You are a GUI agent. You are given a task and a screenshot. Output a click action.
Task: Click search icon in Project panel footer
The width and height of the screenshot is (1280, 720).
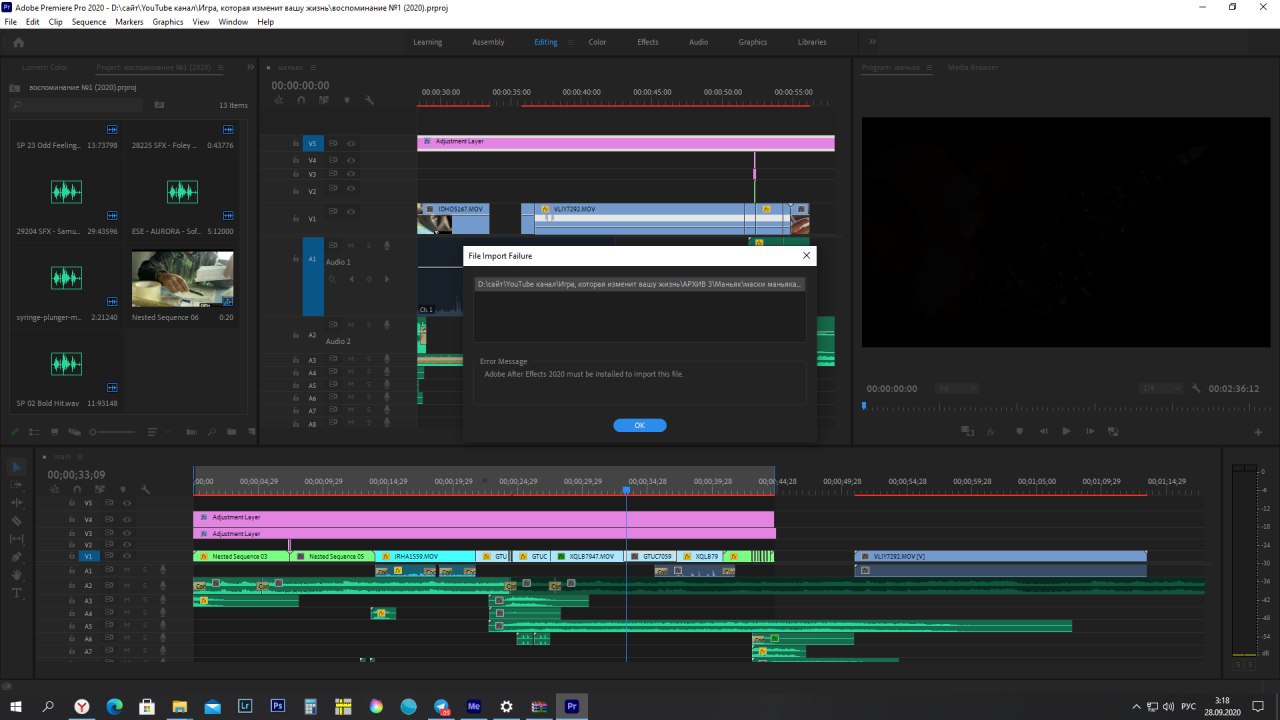click(211, 432)
